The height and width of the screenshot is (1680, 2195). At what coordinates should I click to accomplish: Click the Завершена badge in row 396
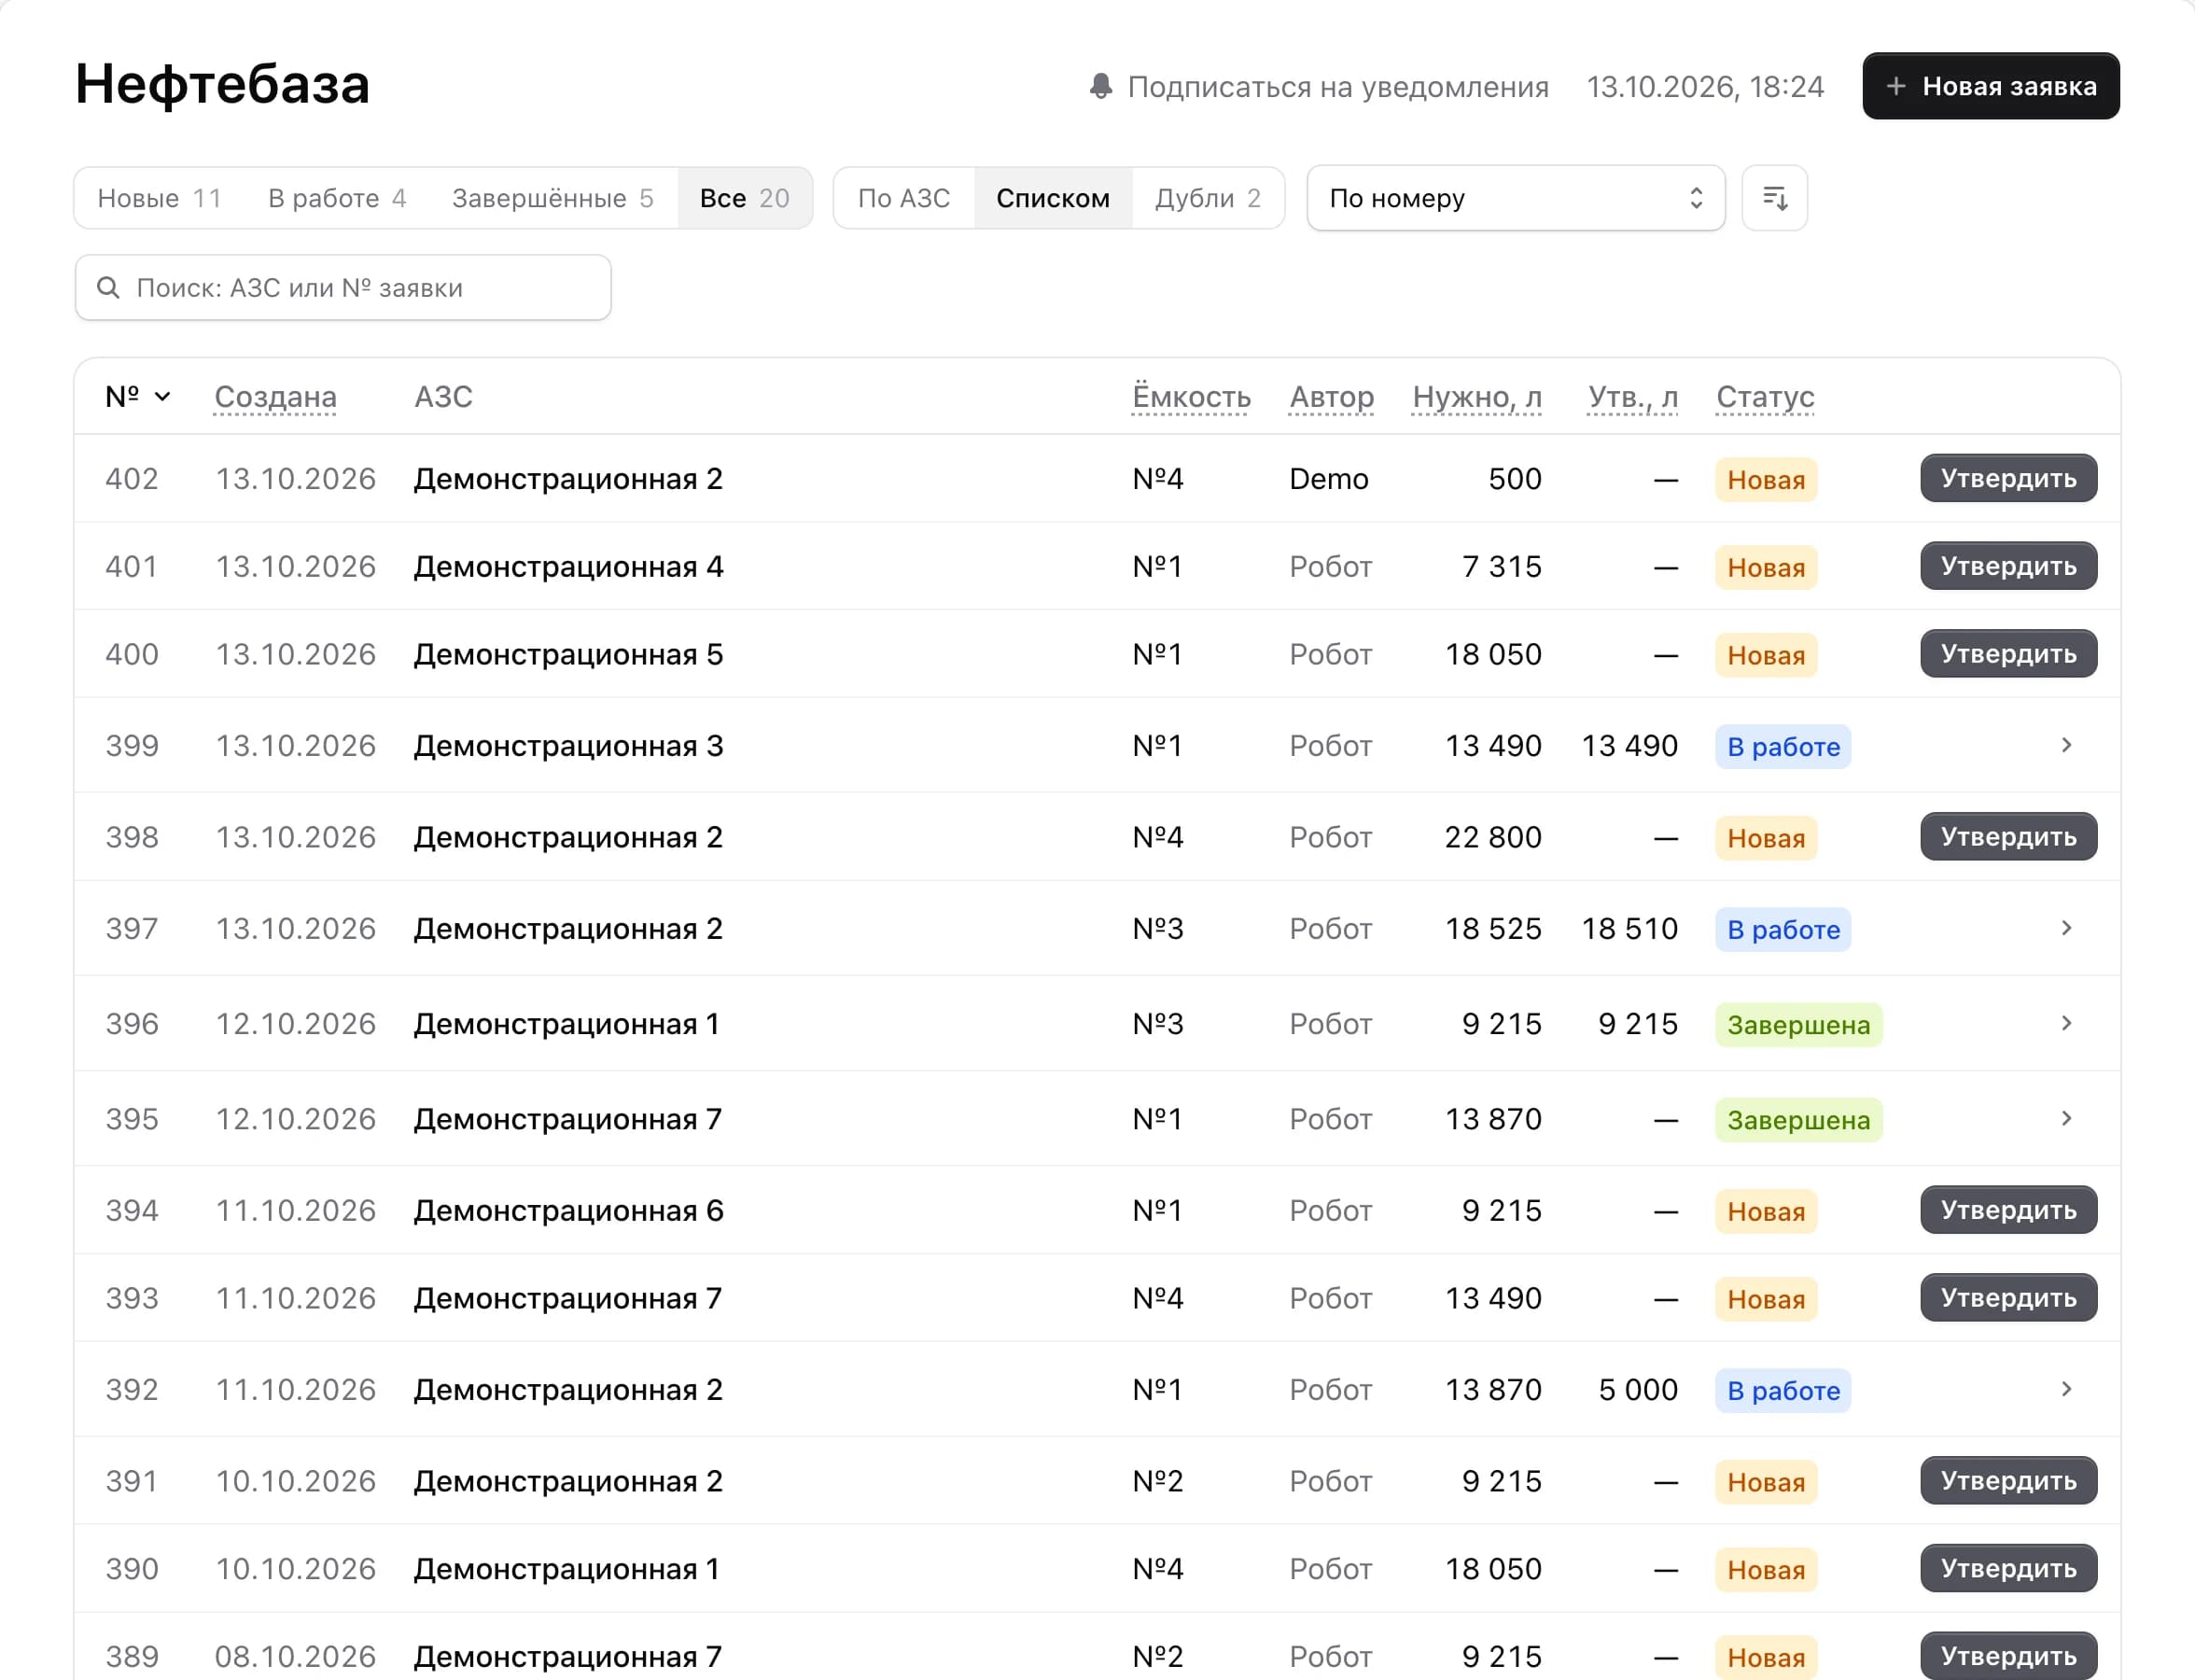(x=1798, y=1025)
